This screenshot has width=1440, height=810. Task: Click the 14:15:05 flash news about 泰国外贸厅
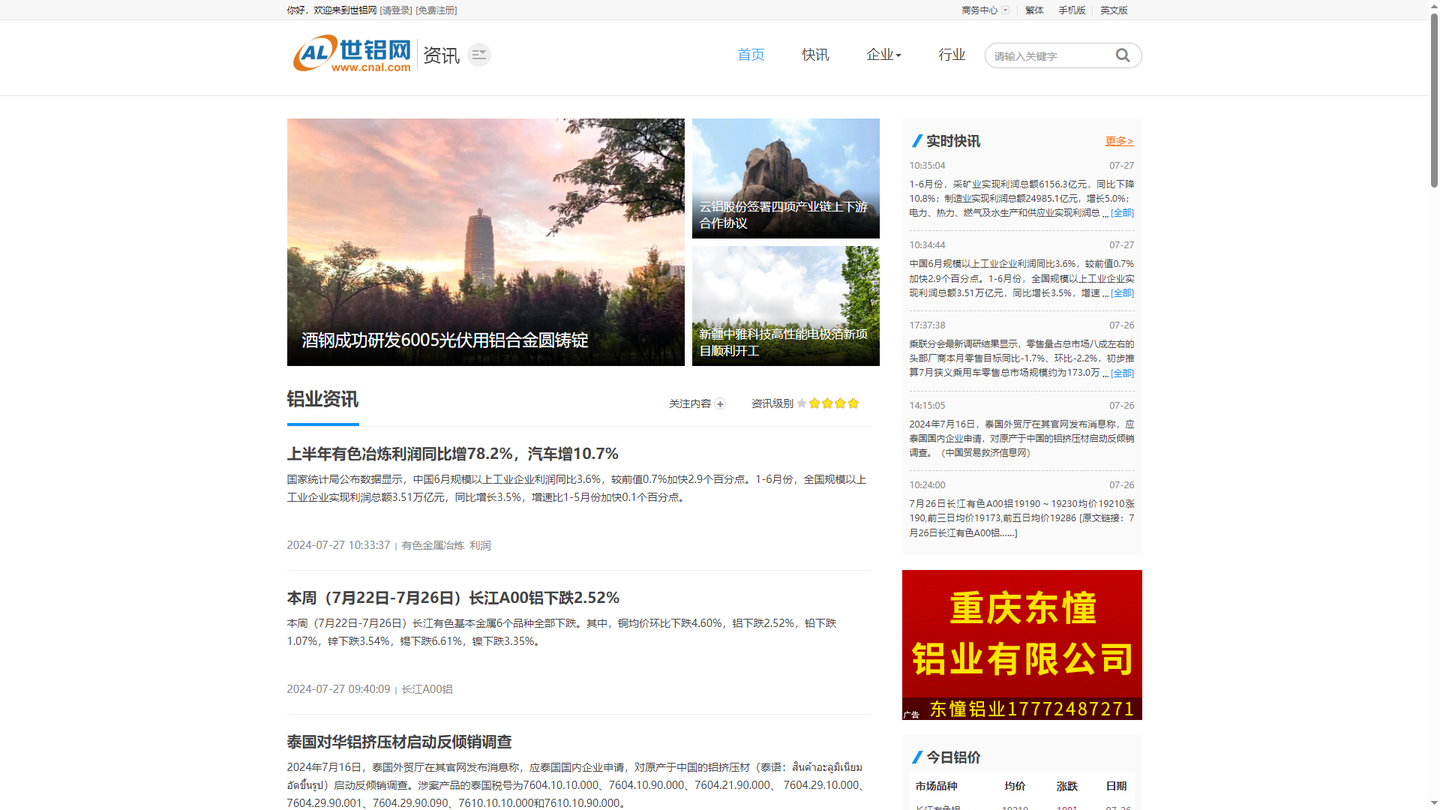point(1022,438)
